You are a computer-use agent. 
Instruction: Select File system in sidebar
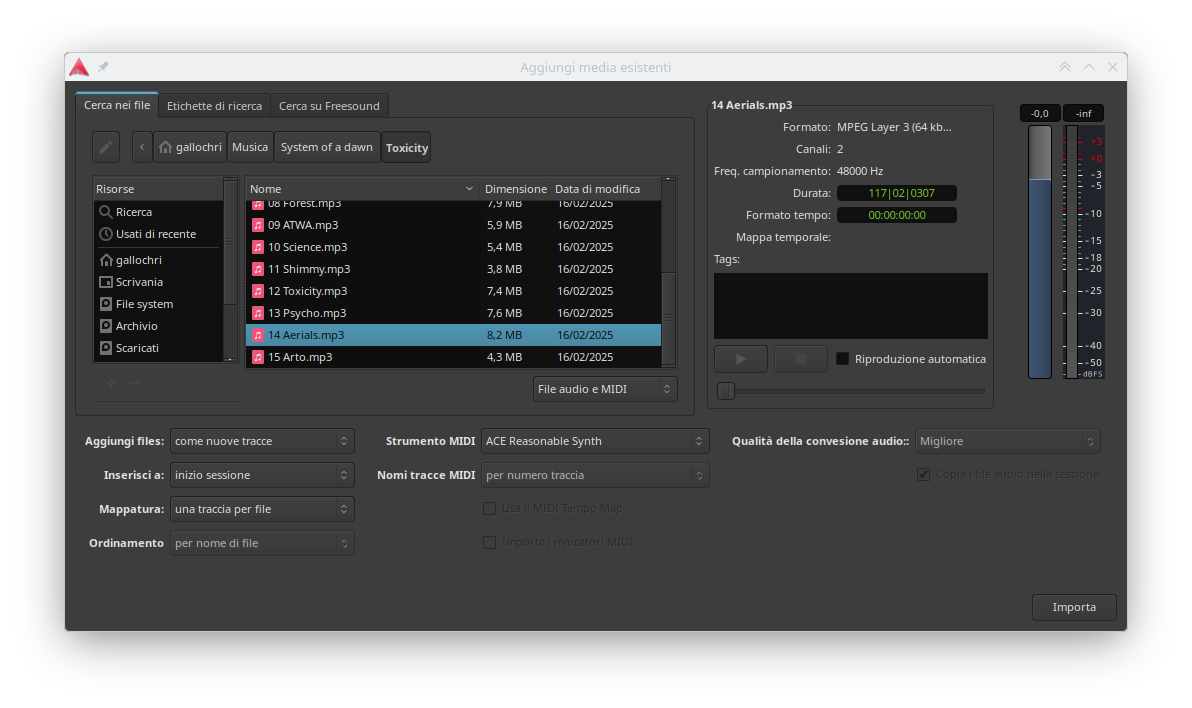click(x=144, y=304)
